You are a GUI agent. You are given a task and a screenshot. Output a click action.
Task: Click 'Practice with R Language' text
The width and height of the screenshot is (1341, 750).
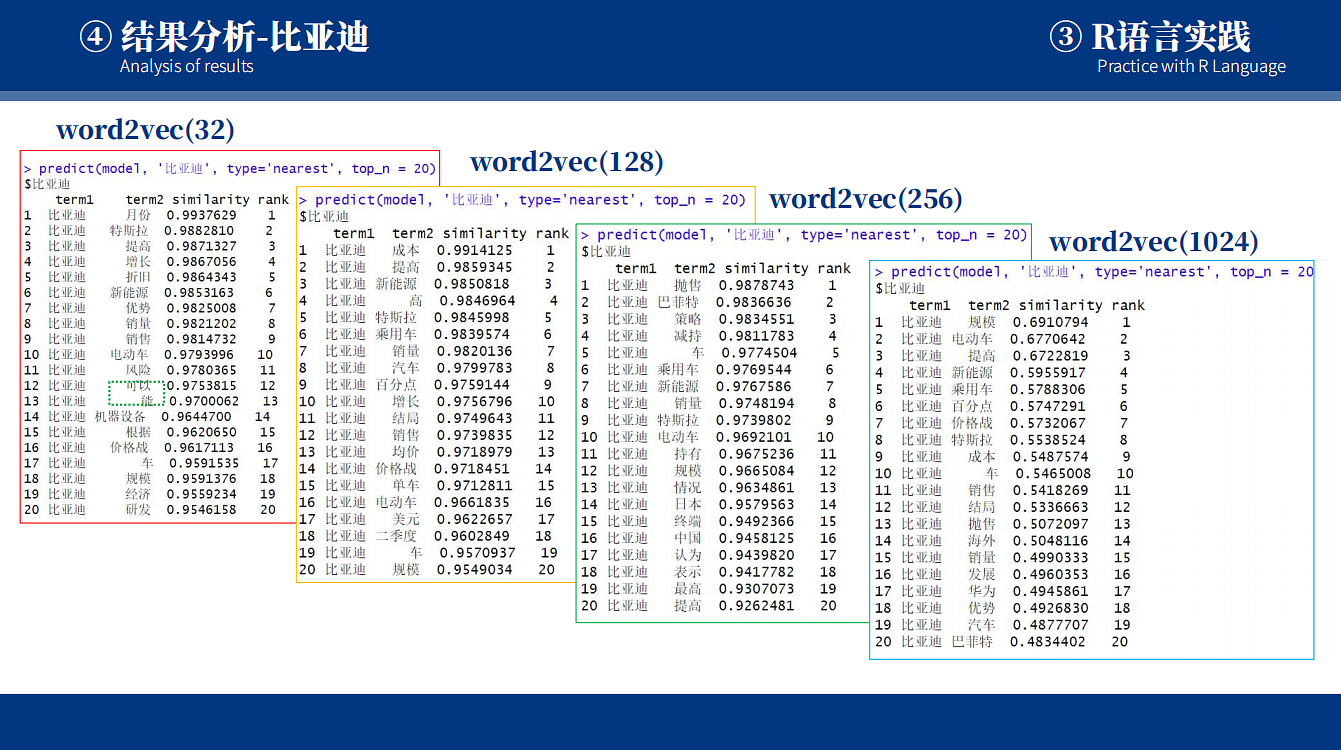(1191, 67)
